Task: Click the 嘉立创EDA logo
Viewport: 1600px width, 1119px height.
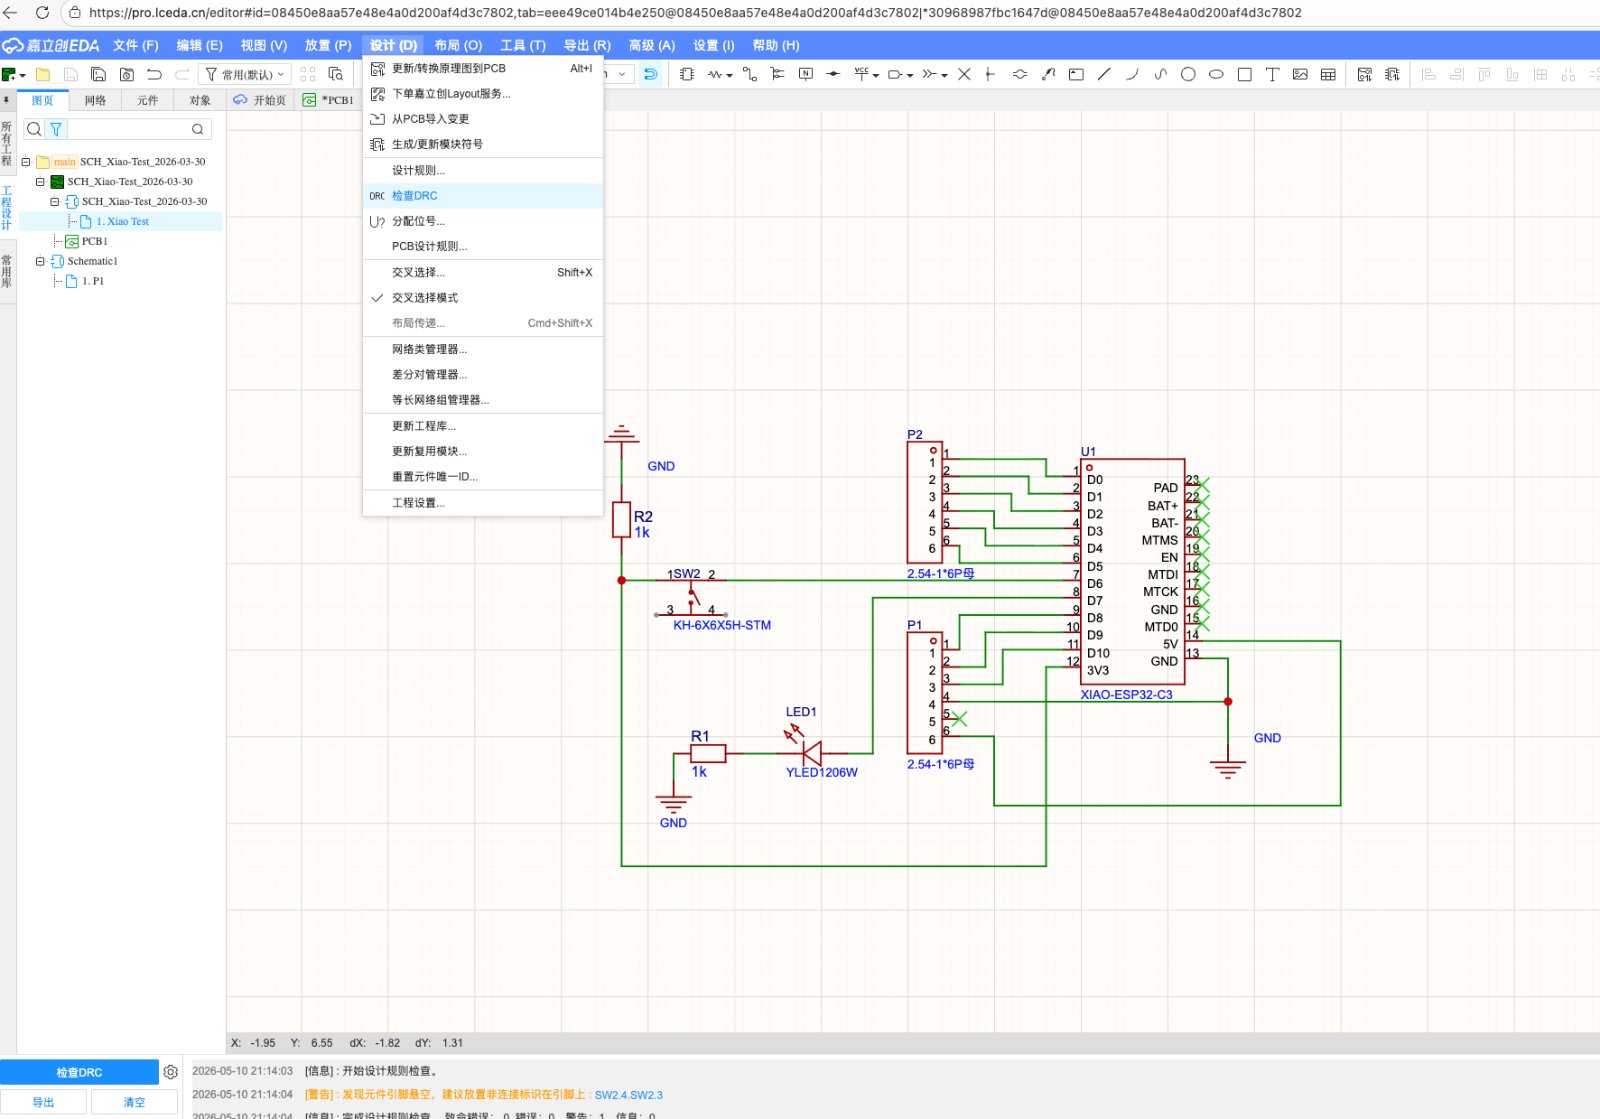Action: [51, 45]
